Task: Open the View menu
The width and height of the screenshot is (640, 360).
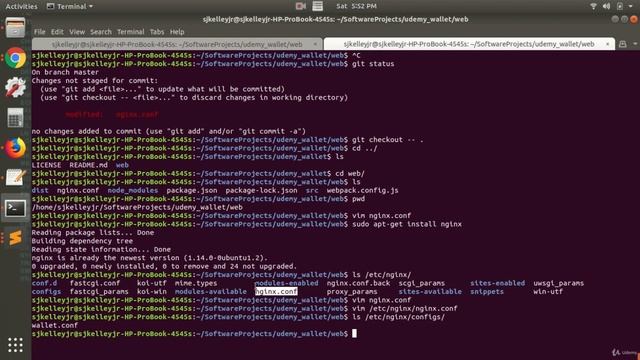Action: (77, 32)
